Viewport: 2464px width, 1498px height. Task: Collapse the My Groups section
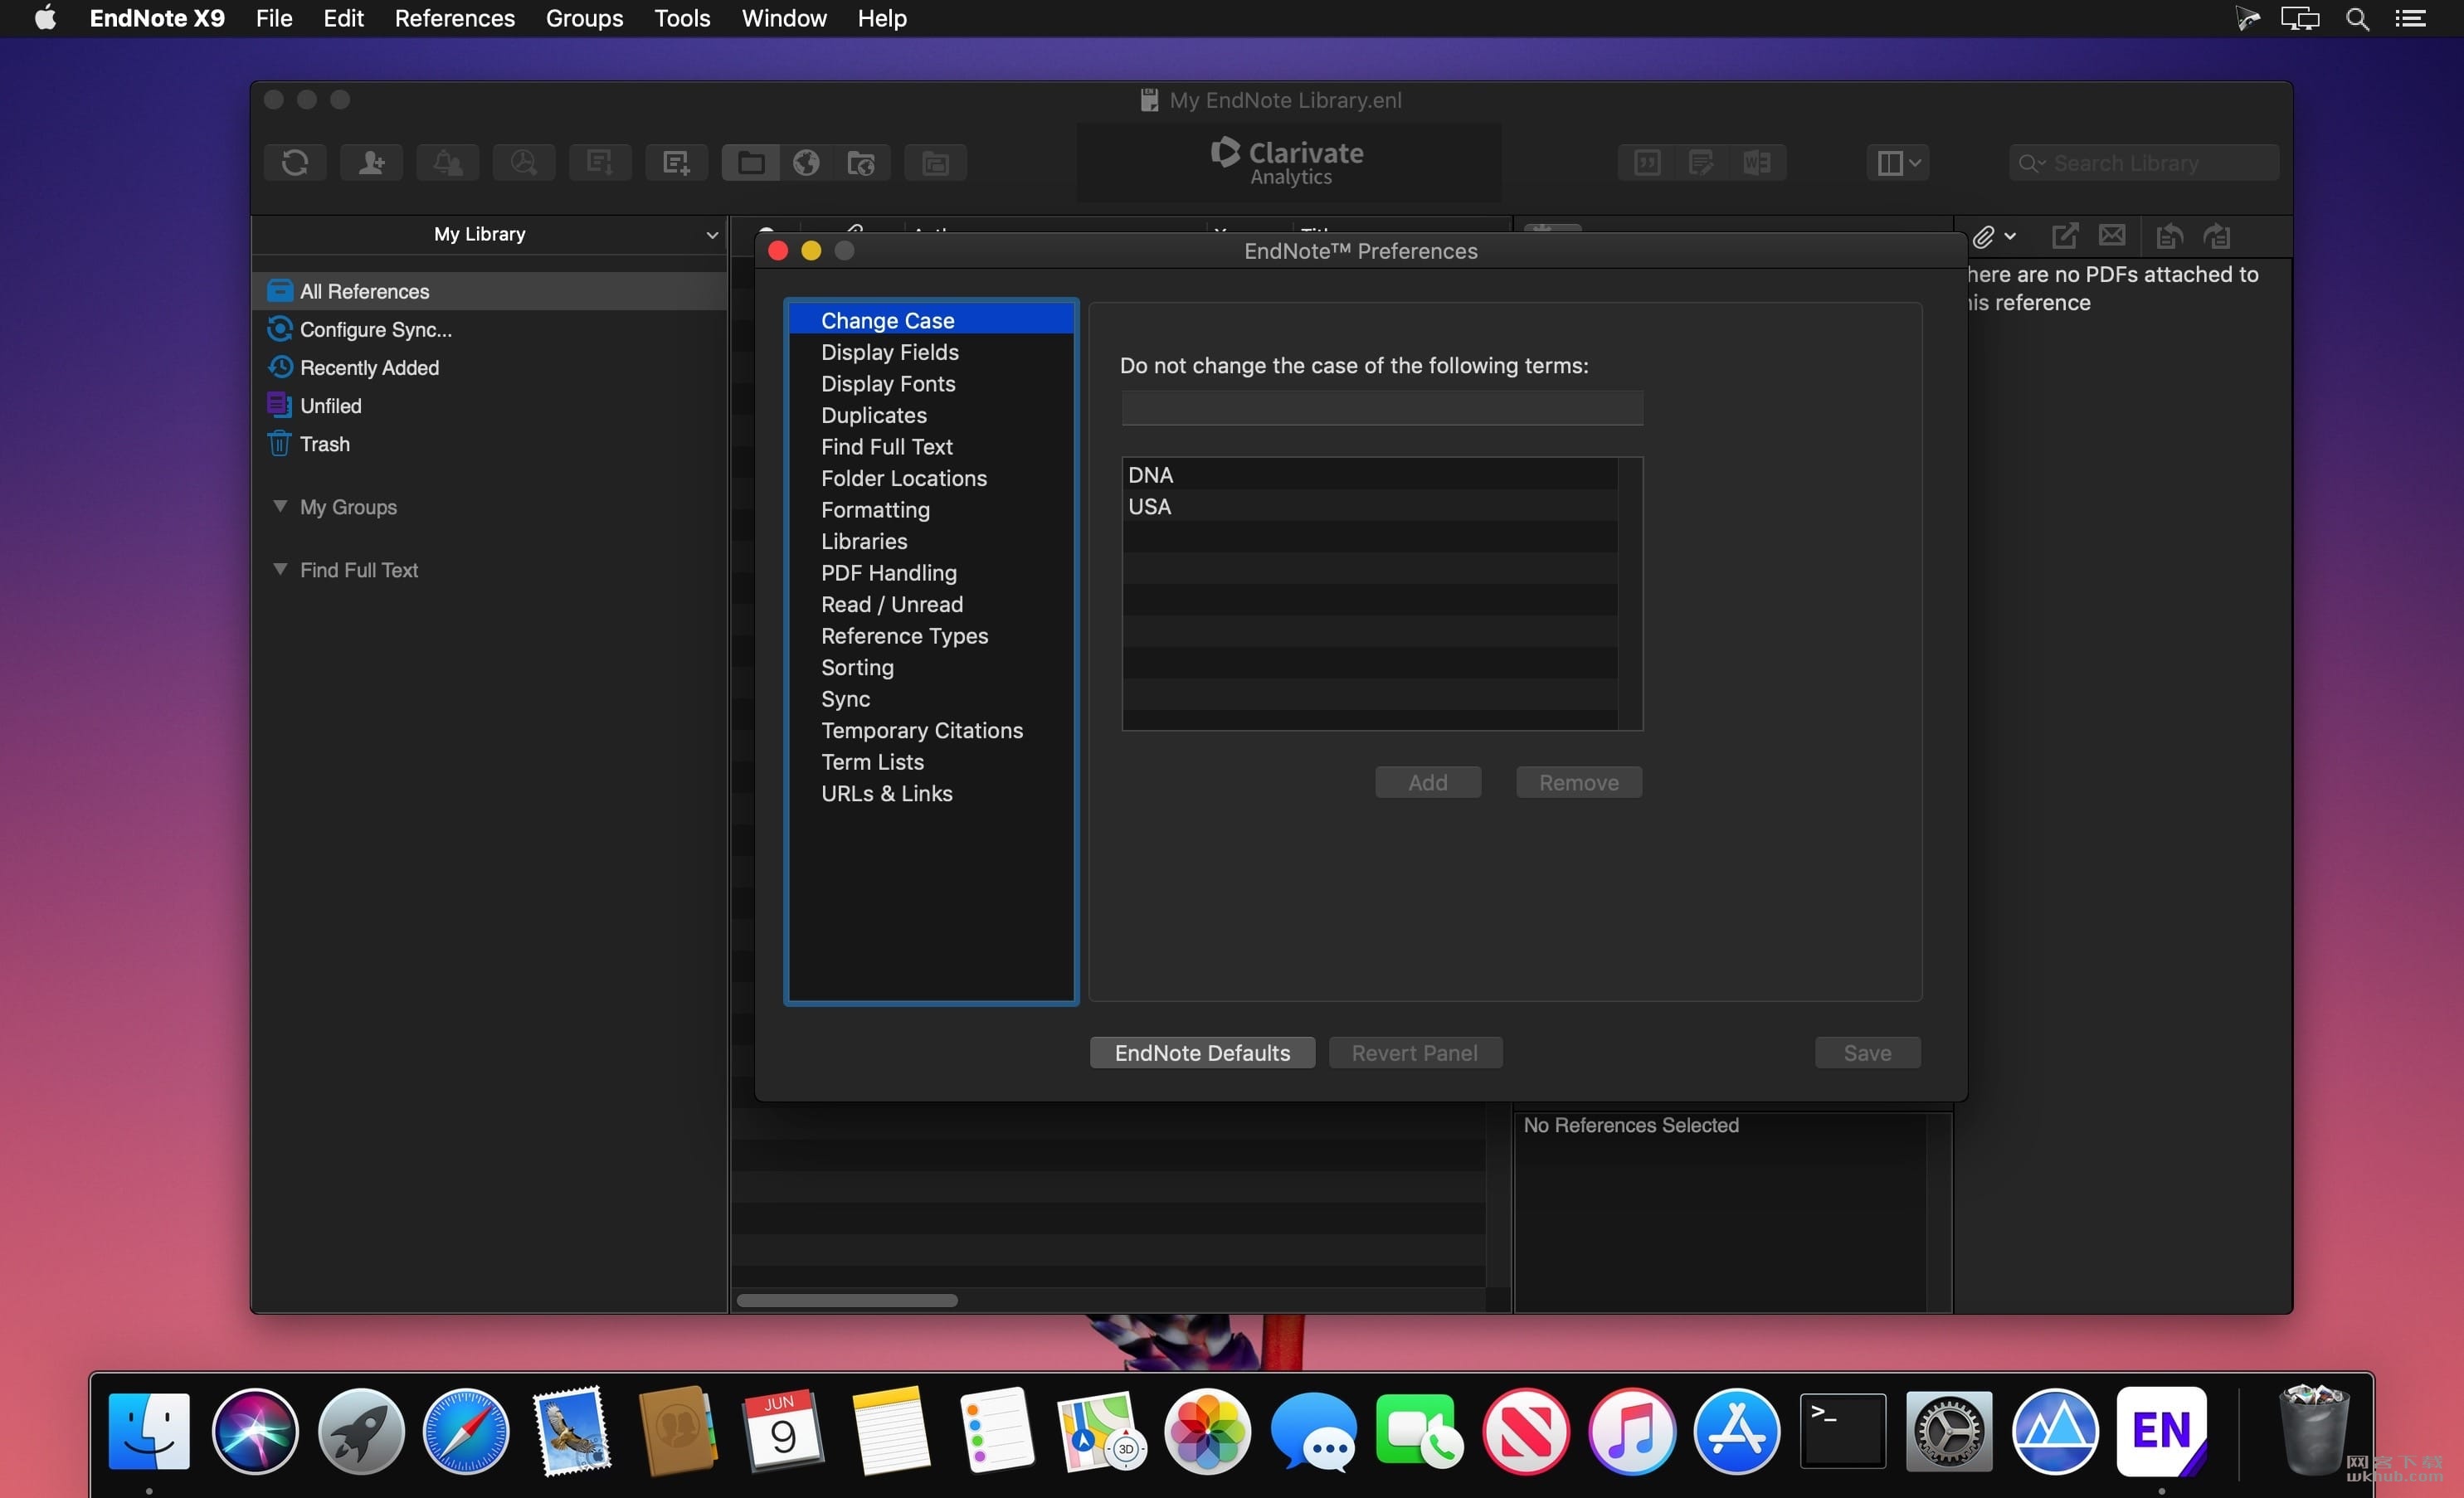(x=280, y=506)
